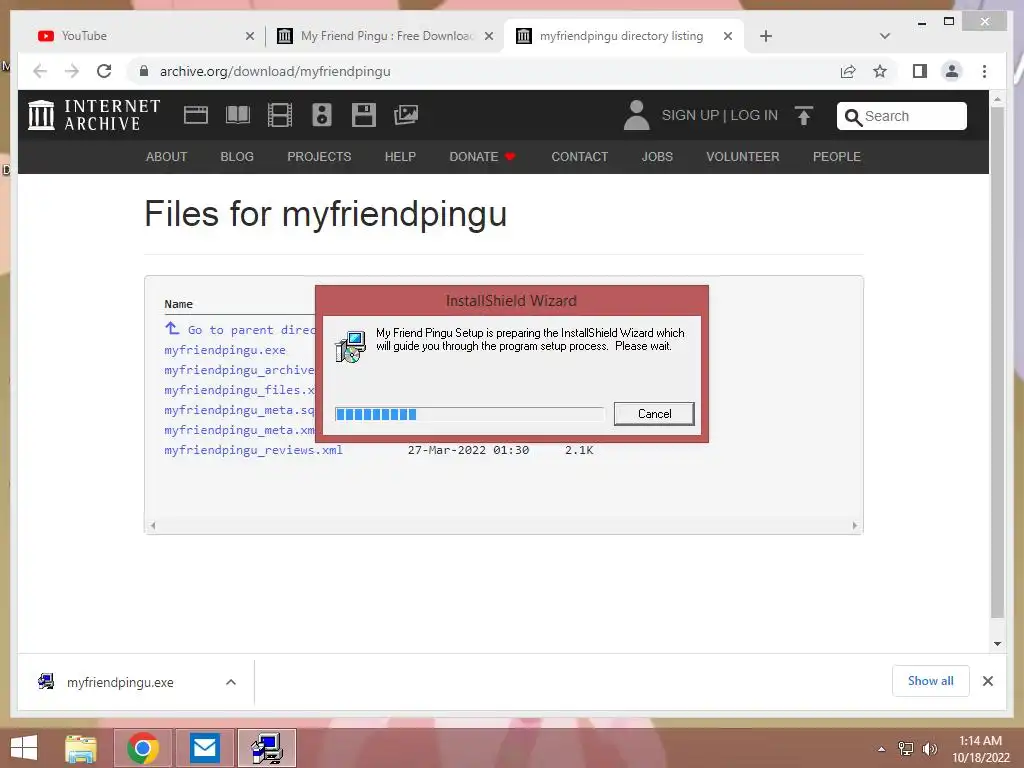Click the Chrome taskbar icon
The image size is (1024, 768).
point(142,748)
